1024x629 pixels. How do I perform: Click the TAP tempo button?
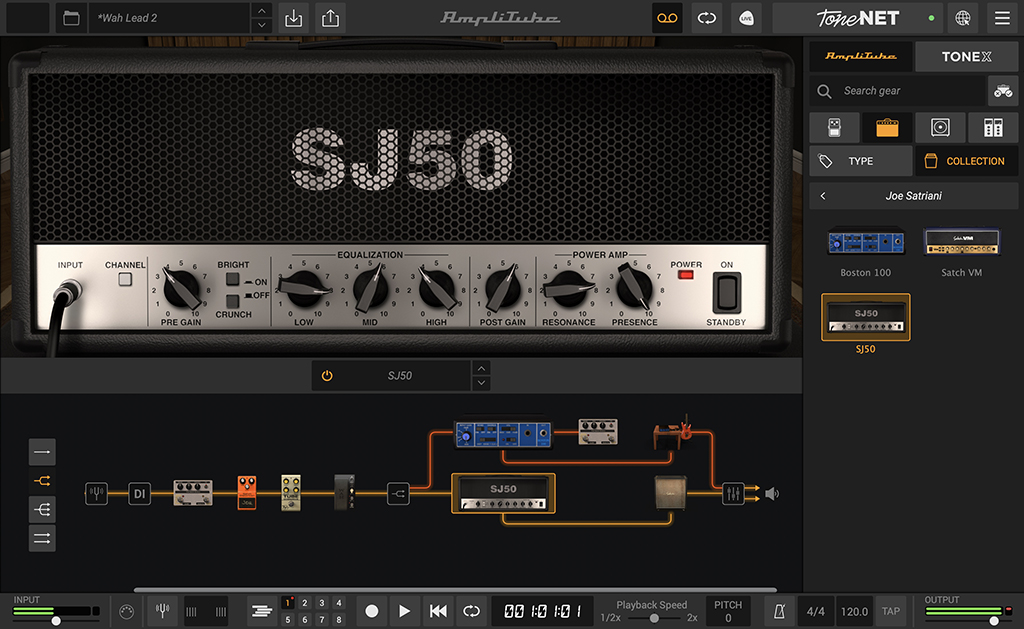890,611
